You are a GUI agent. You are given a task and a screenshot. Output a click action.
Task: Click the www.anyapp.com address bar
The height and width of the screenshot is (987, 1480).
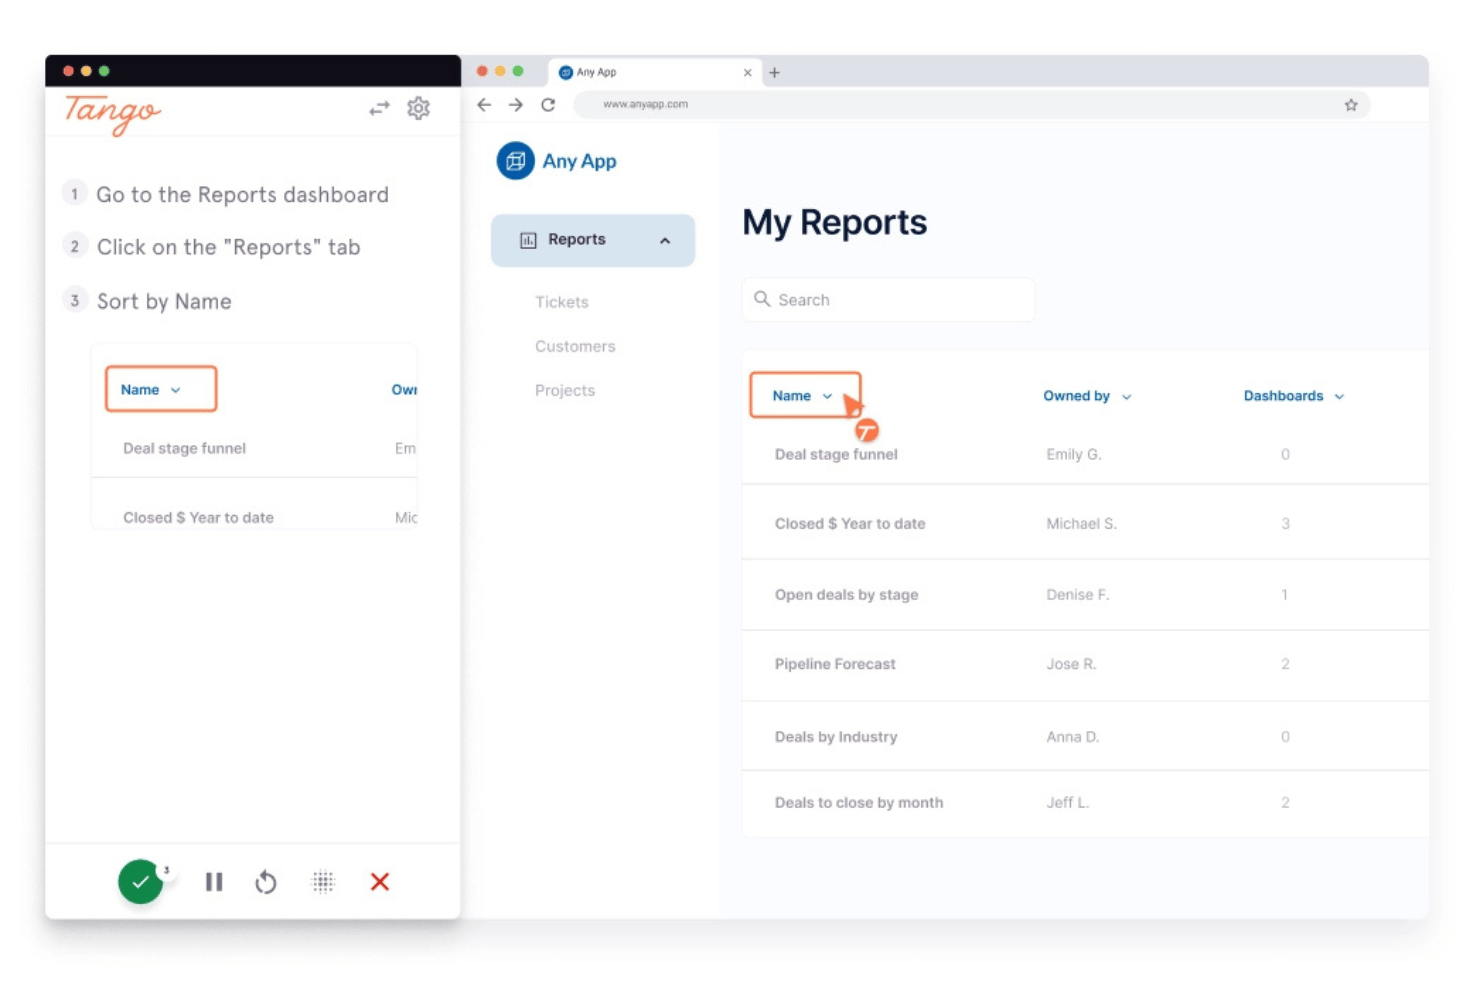[971, 104]
